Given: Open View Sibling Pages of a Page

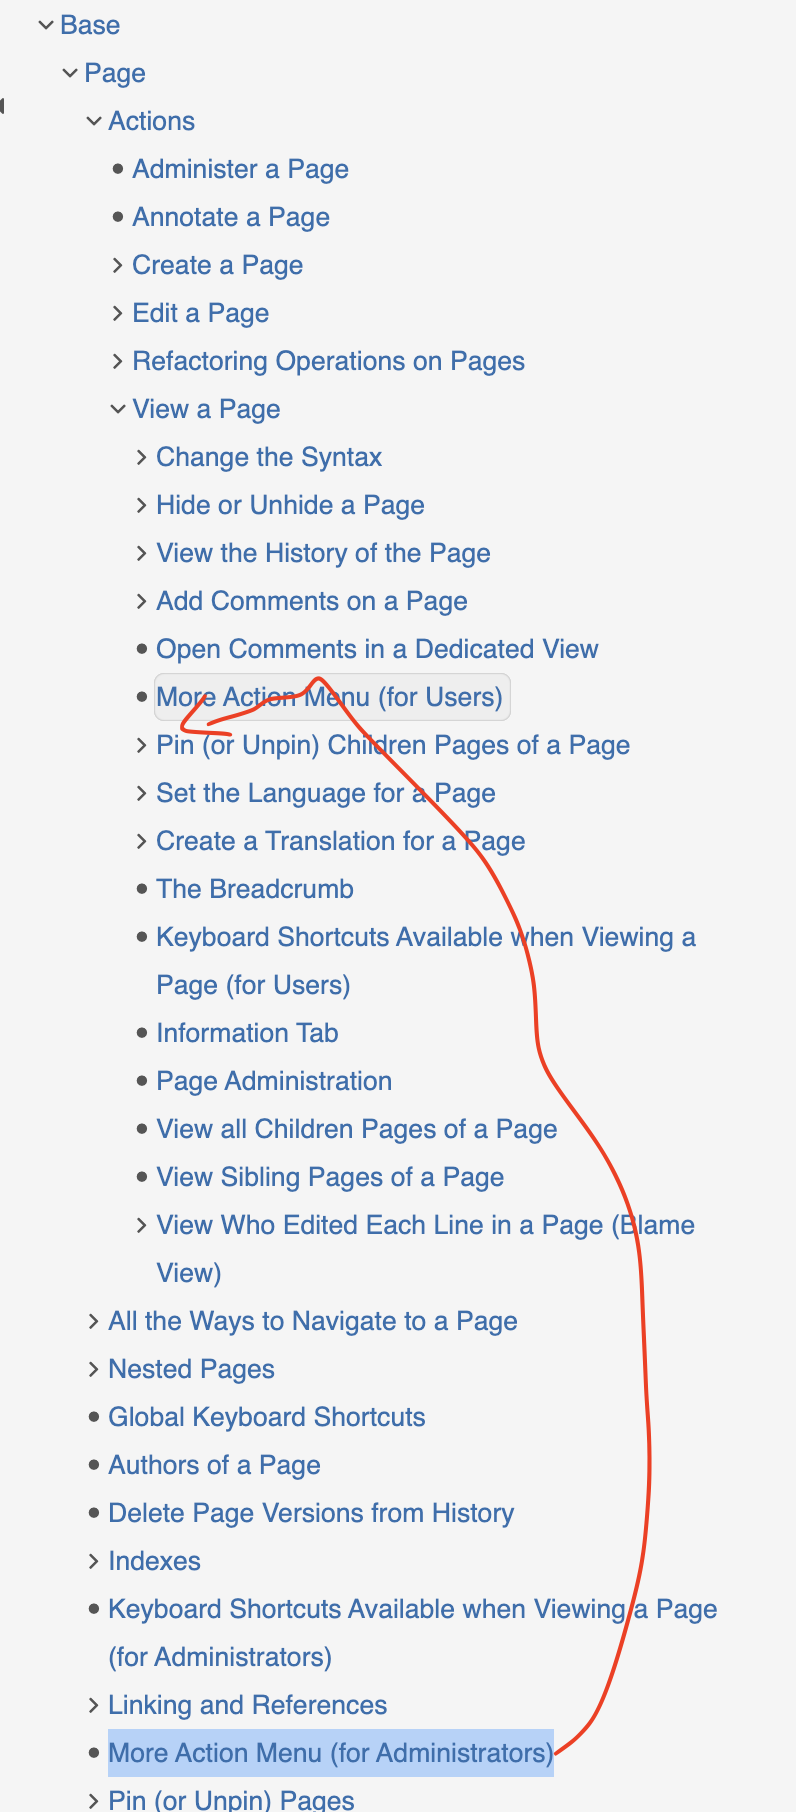Looking at the screenshot, I should point(330,1177).
